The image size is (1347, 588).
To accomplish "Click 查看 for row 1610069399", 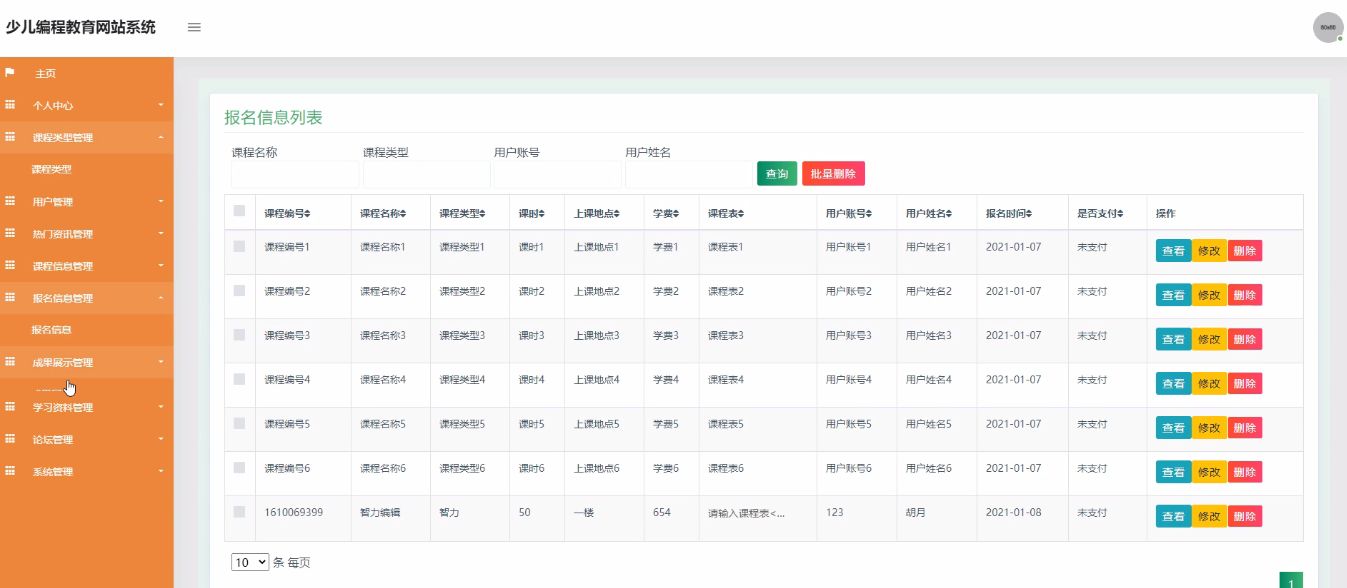I will tap(1174, 516).
